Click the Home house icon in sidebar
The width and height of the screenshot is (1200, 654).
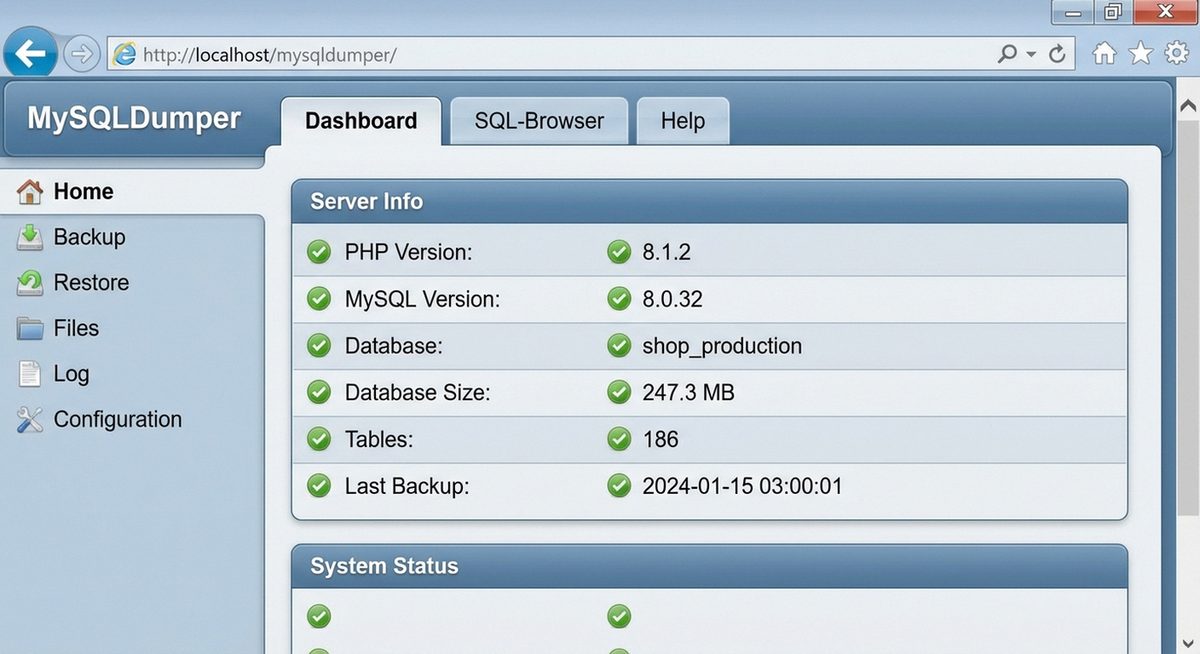[31, 191]
